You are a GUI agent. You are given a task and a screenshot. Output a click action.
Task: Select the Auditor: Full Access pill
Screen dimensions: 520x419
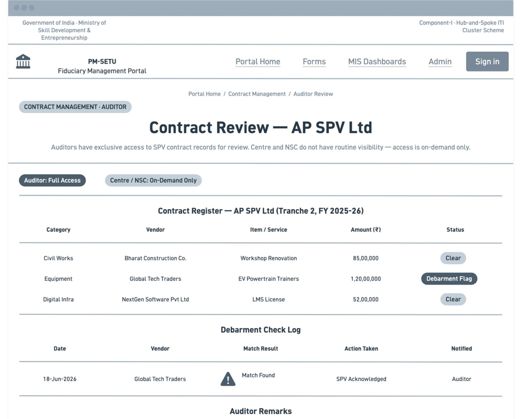(52, 180)
